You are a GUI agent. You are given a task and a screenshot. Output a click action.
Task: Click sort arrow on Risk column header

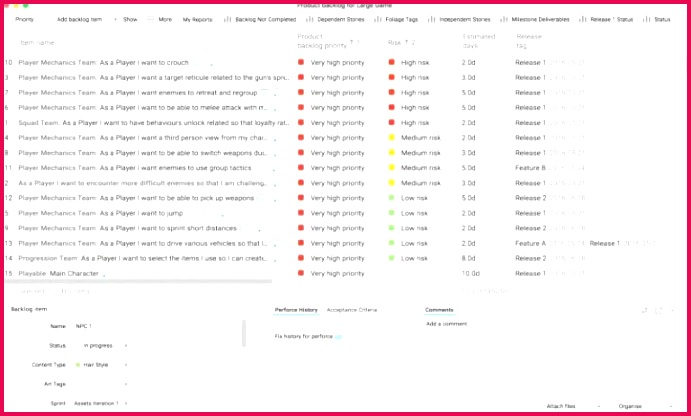pos(407,42)
